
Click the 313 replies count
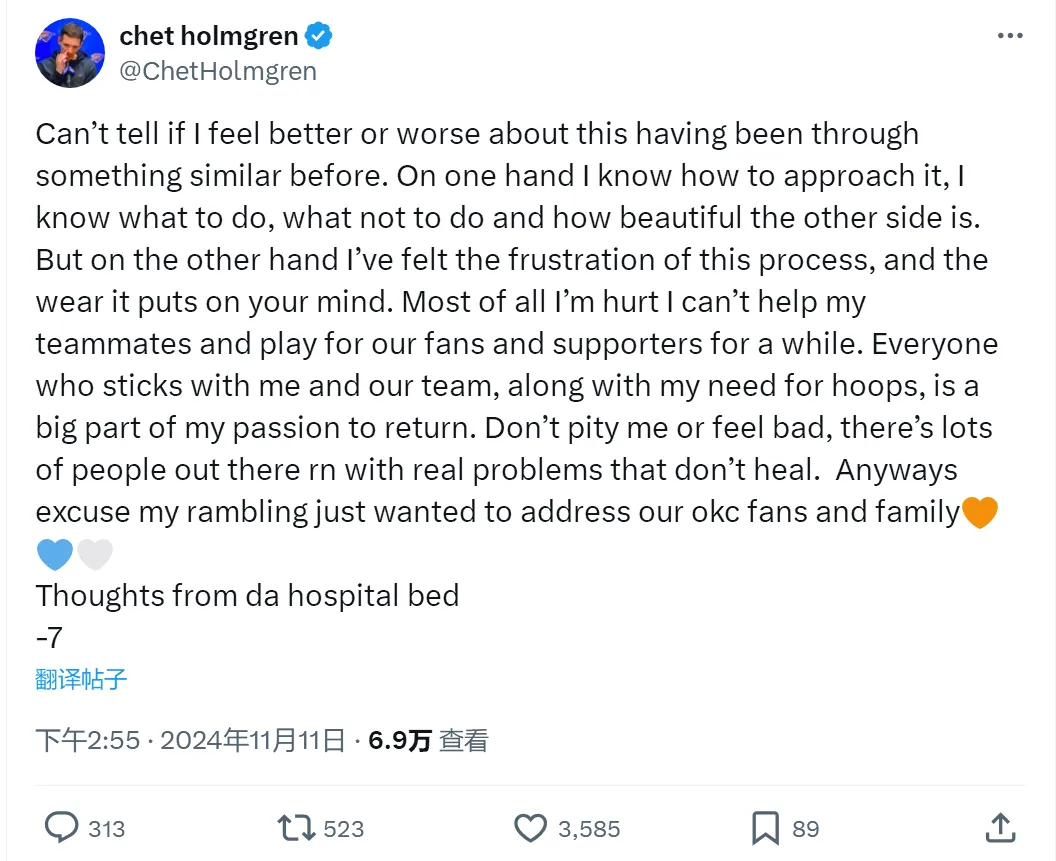coord(107,828)
